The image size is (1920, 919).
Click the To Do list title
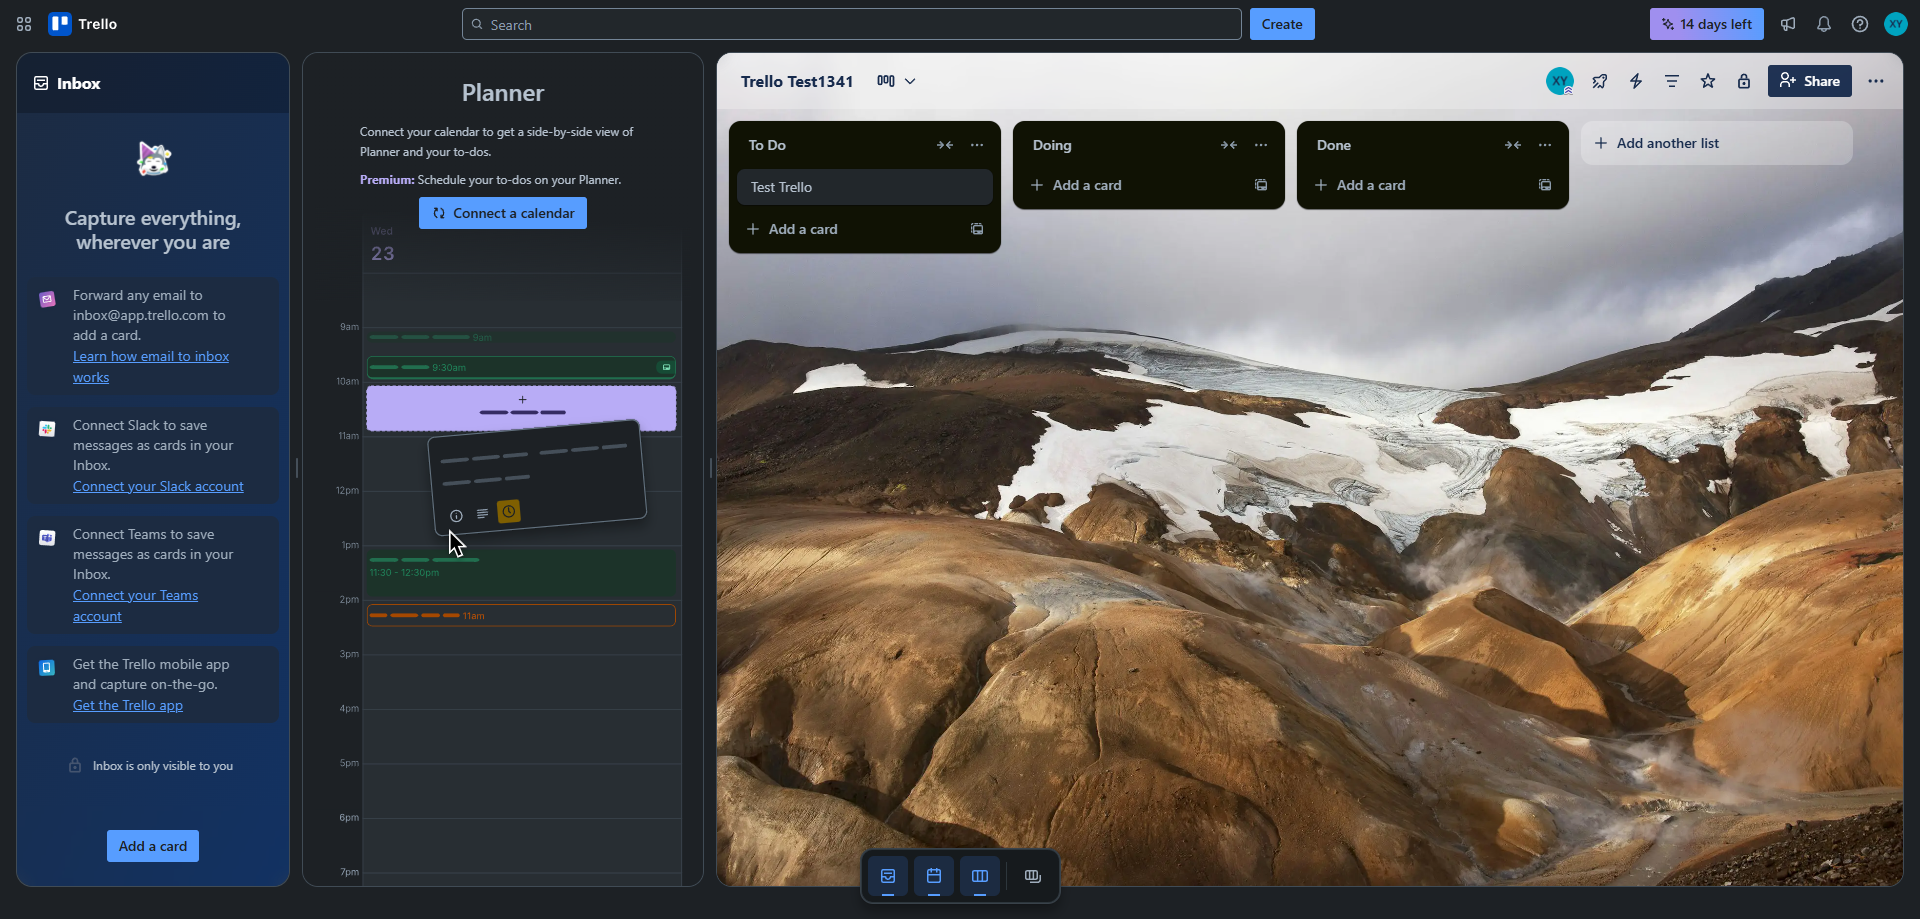[x=767, y=145]
